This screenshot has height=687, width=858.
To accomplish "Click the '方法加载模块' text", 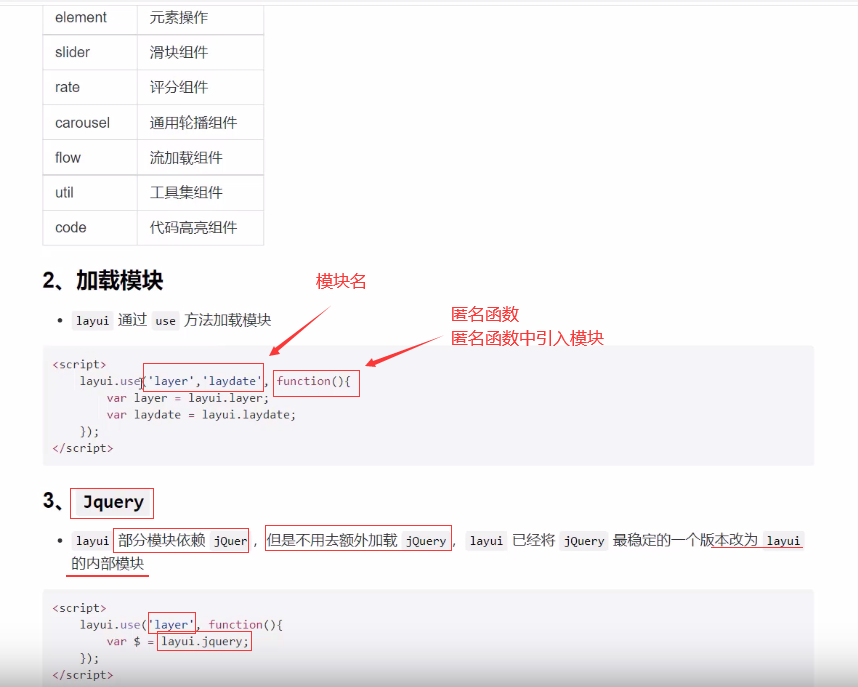I will point(228,320).
